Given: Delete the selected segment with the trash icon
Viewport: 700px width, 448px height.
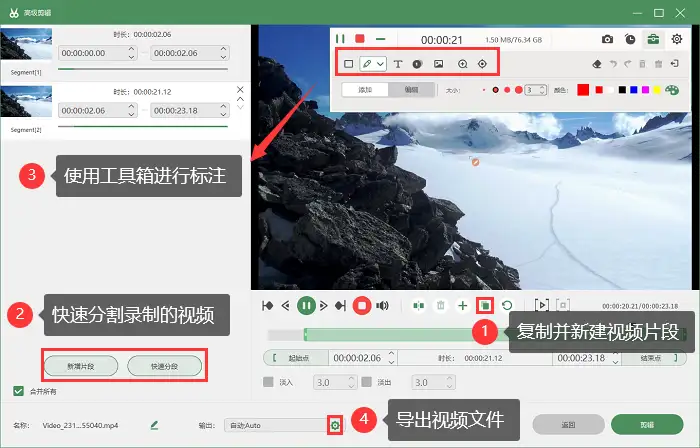Looking at the screenshot, I should point(441,306).
